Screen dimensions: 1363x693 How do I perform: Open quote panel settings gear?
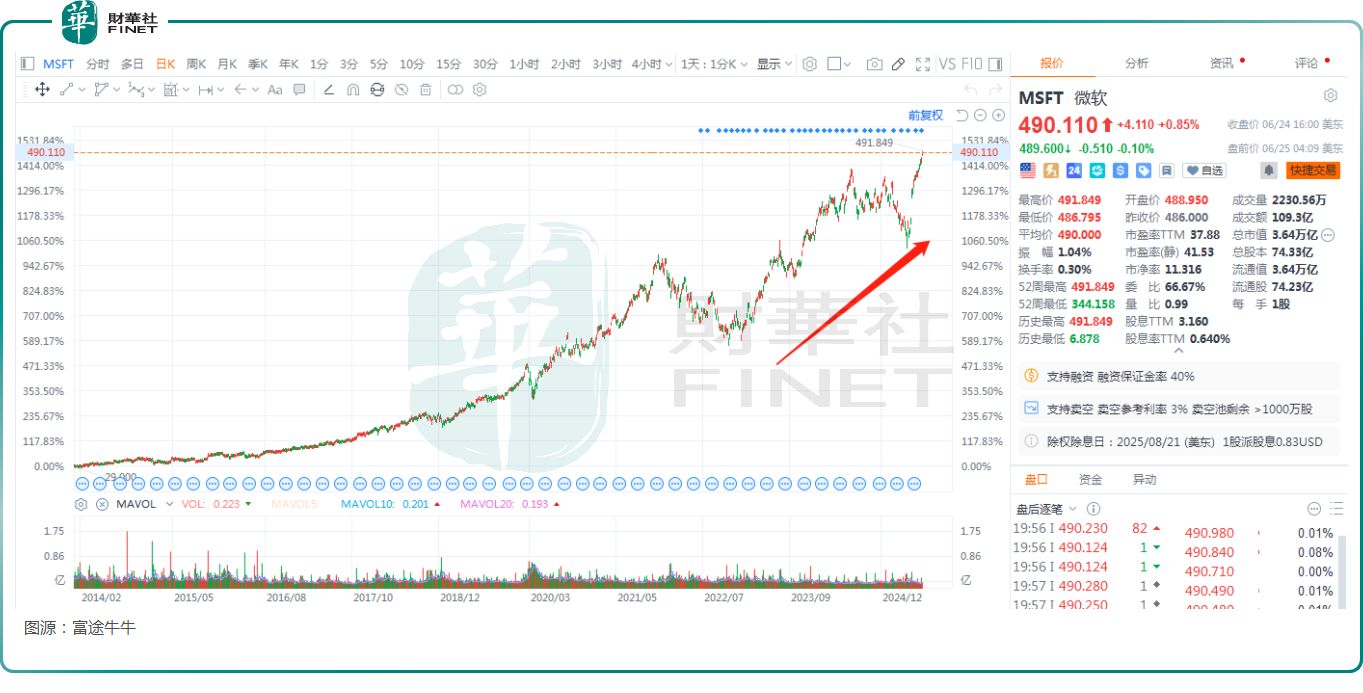(x=1331, y=96)
